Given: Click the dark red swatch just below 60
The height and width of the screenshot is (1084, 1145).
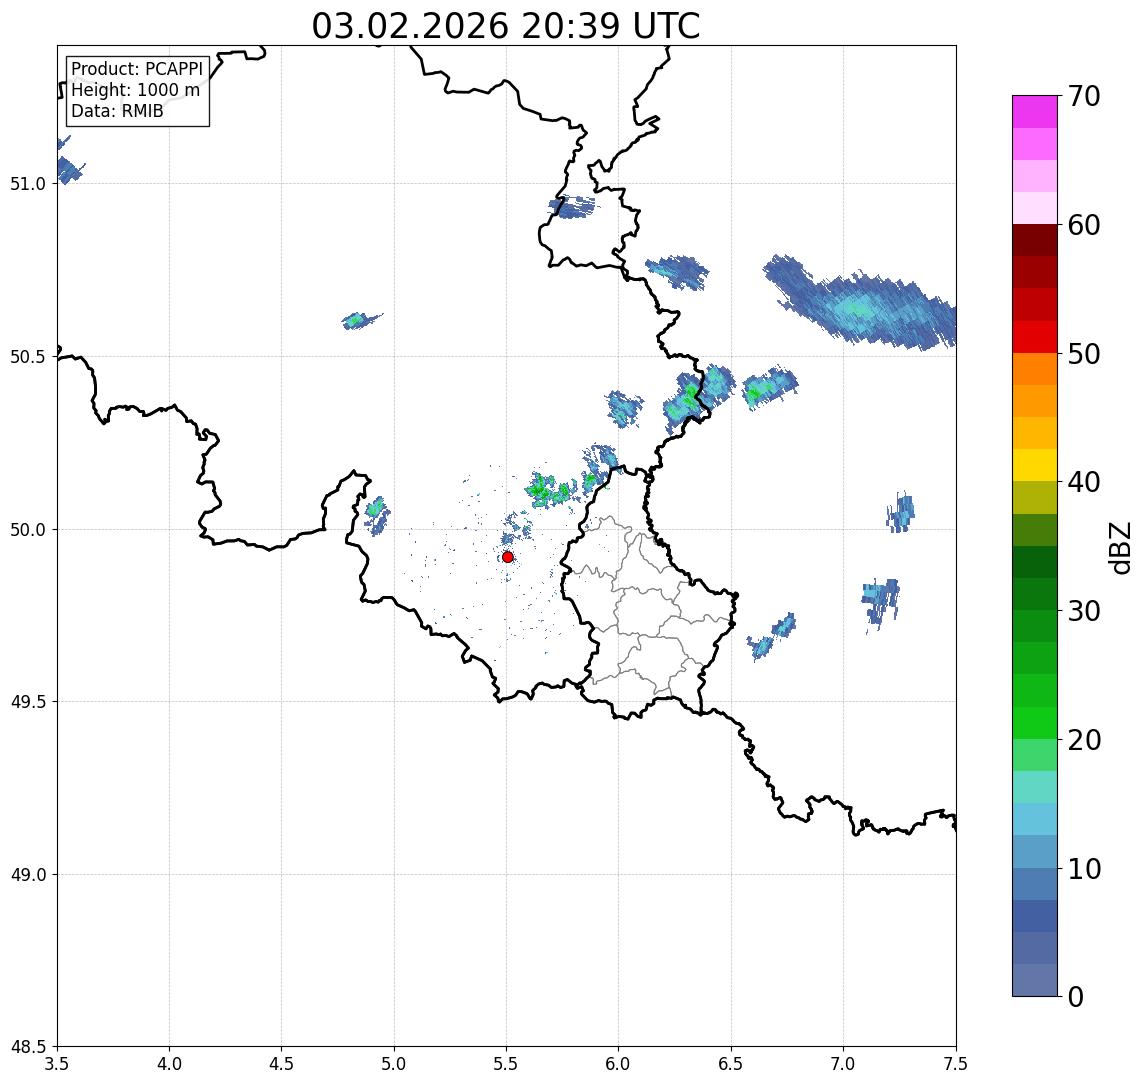Looking at the screenshot, I should click(x=1035, y=240).
